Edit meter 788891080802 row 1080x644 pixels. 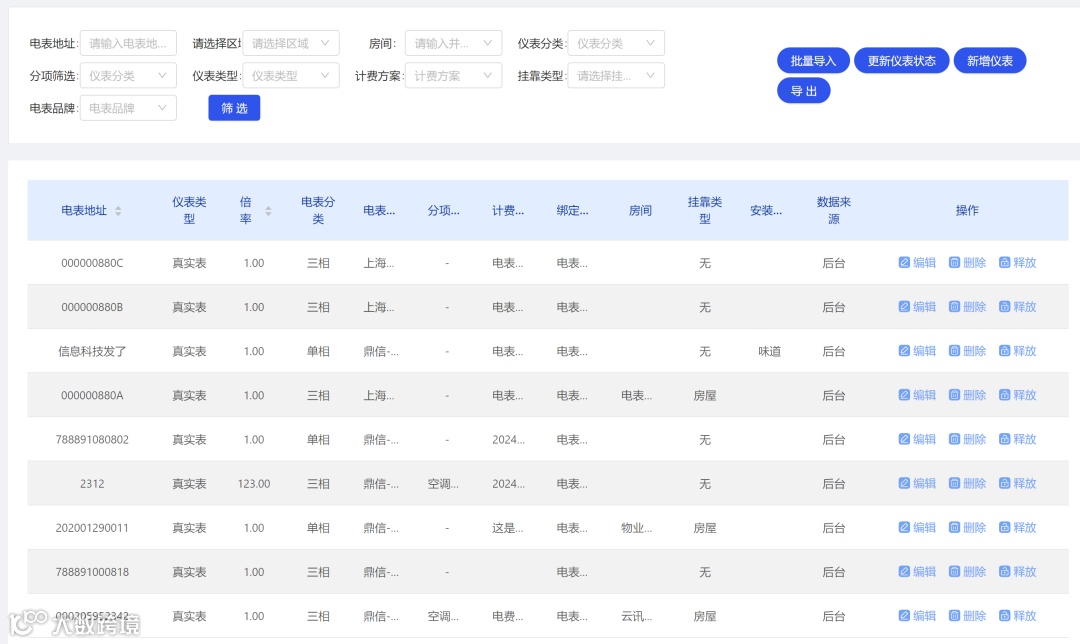coord(917,439)
